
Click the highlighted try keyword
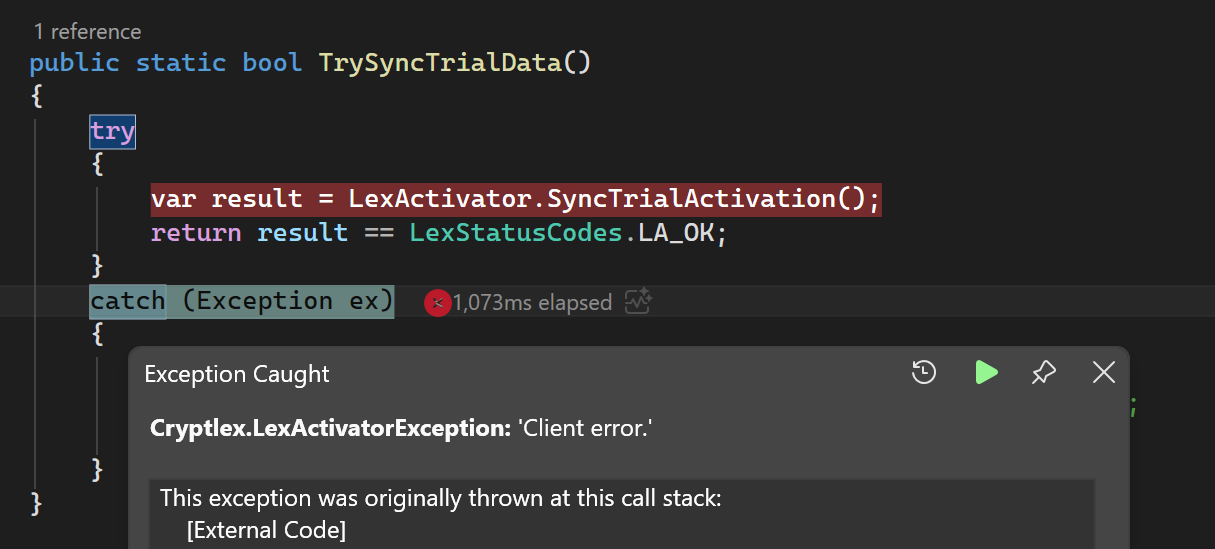point(112,132)
